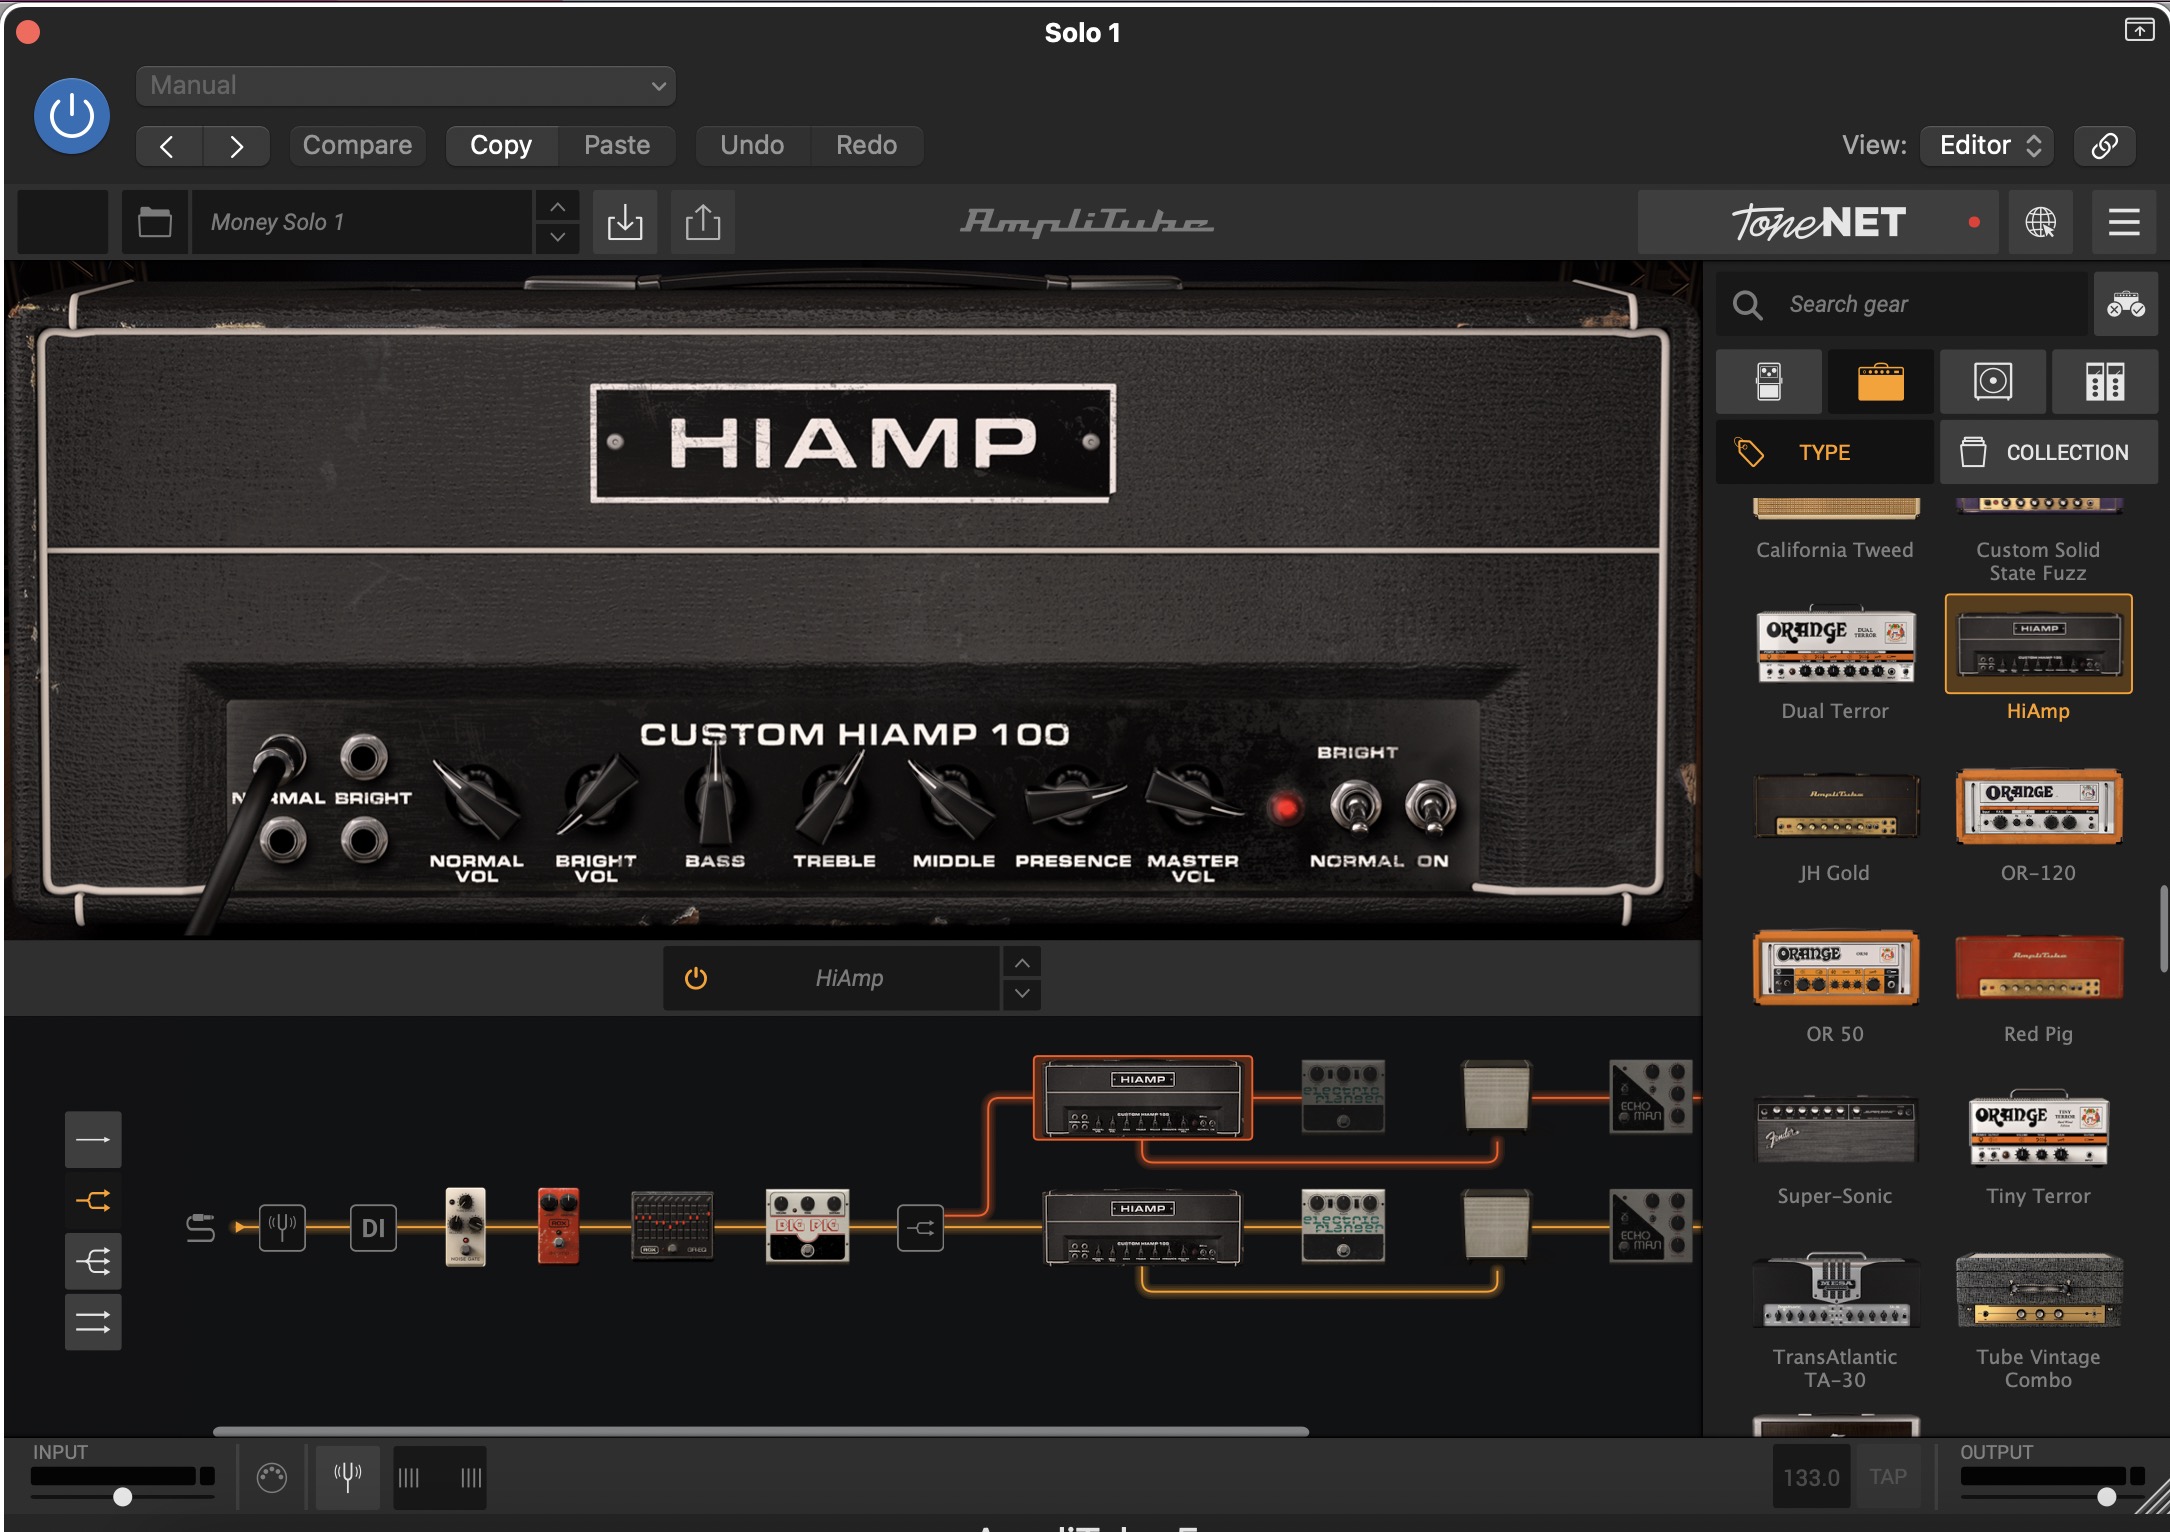Step to next preset with down chevron
Screen dimensions: 2170x1532
(557, 238)
